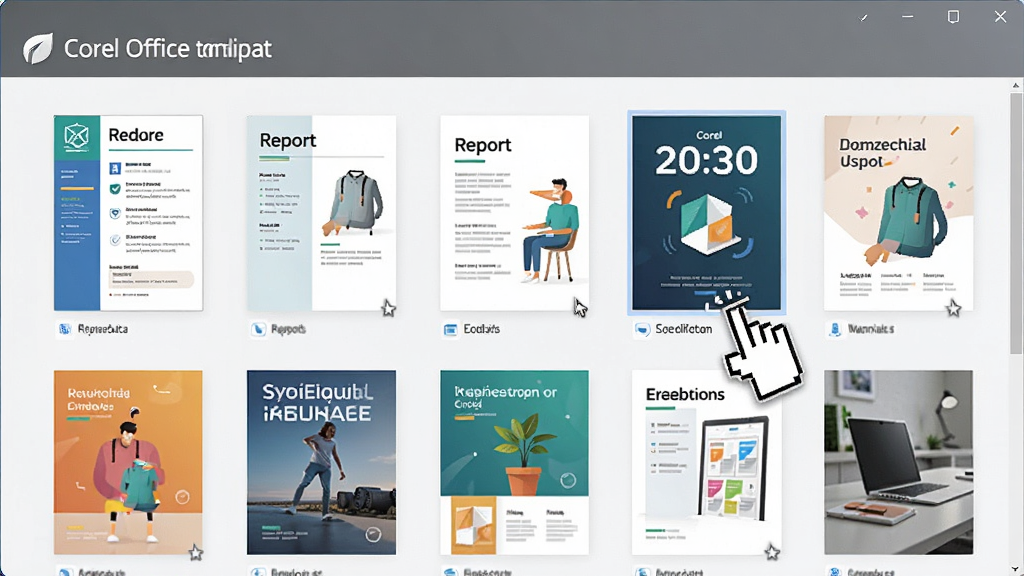Minimize the Corel Office window
This screenshot has width=1024, height=576.
(908, 16)
